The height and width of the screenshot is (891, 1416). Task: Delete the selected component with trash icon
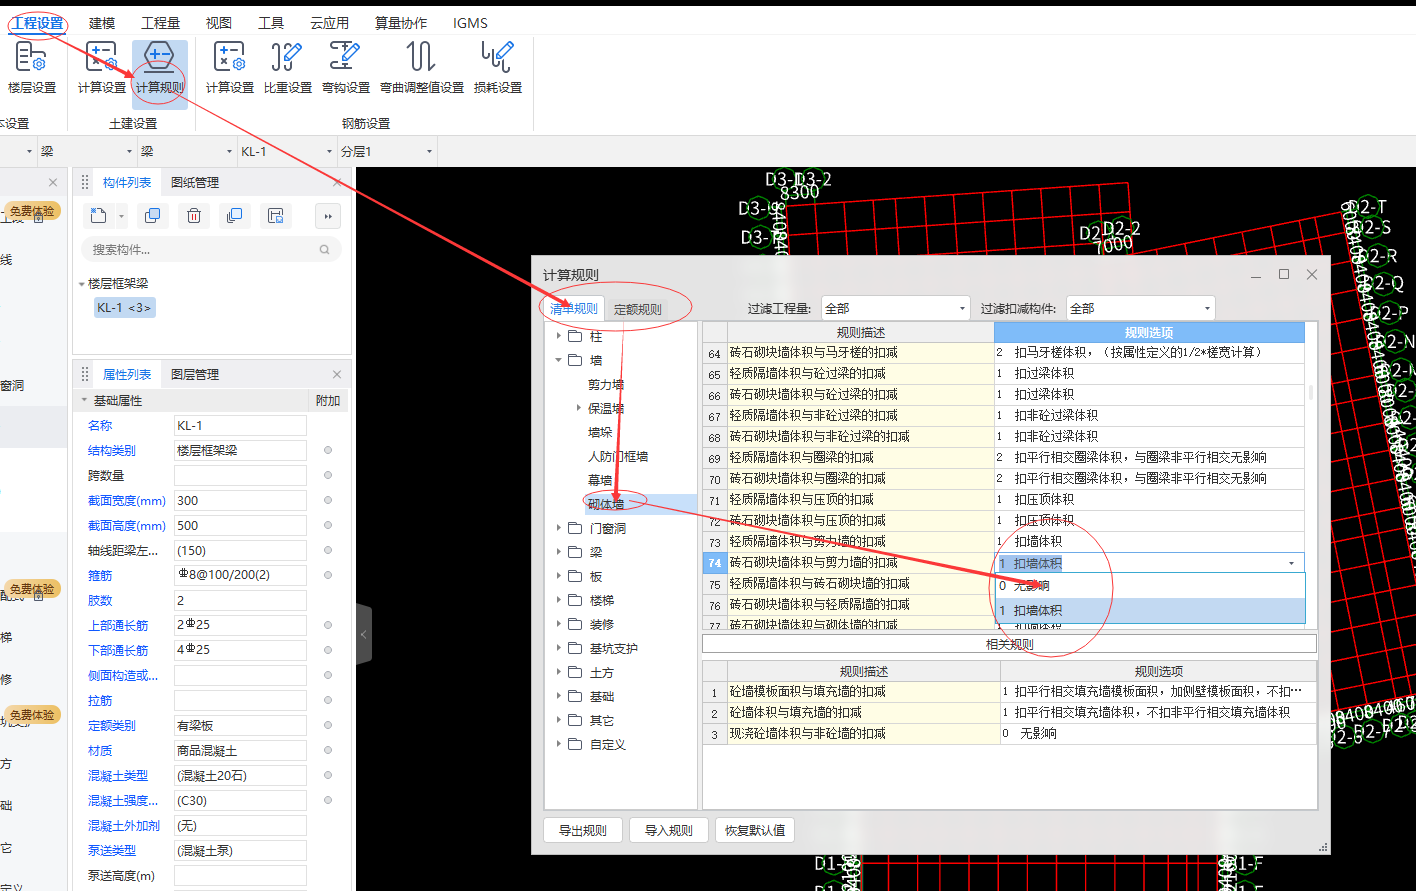point(194,215)
